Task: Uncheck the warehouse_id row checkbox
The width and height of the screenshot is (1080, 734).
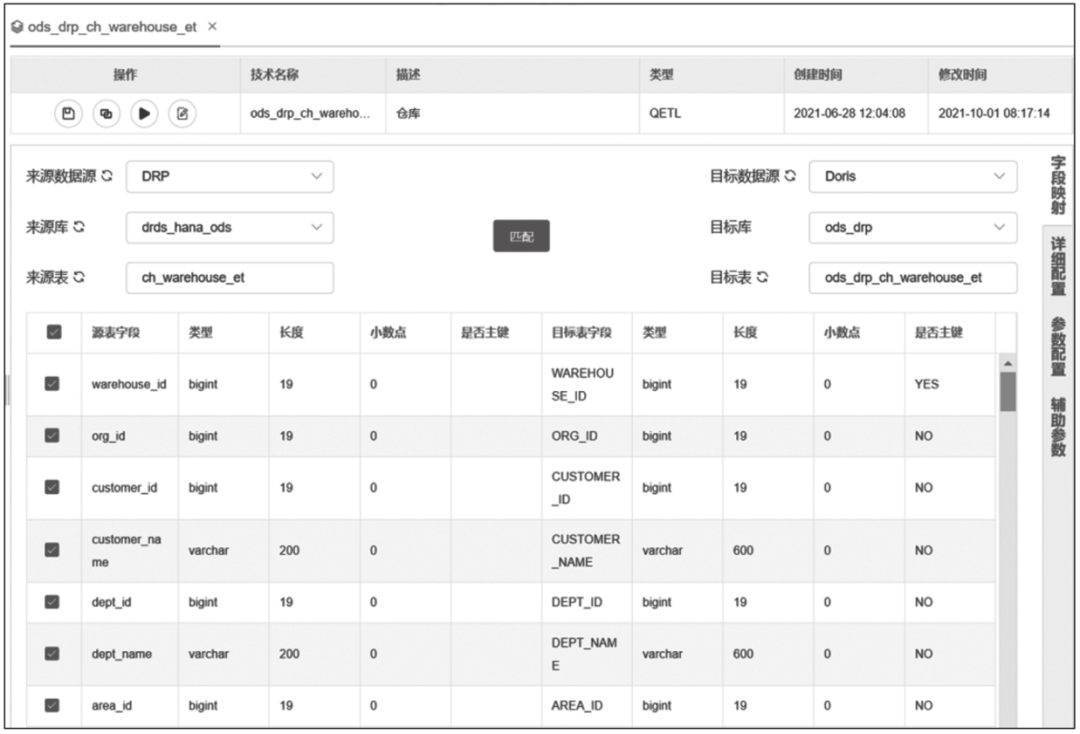Action: (x=52, y=384)
